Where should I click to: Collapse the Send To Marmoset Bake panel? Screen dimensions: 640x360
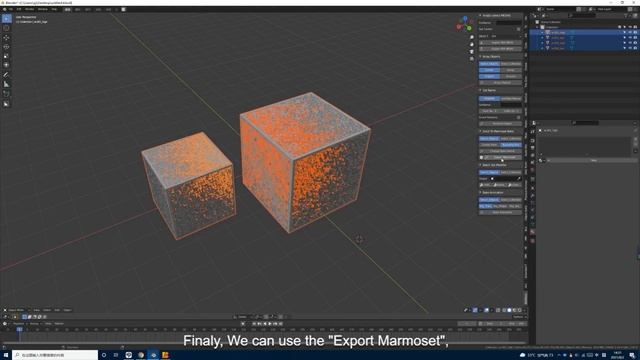click(x=480, y=131)
